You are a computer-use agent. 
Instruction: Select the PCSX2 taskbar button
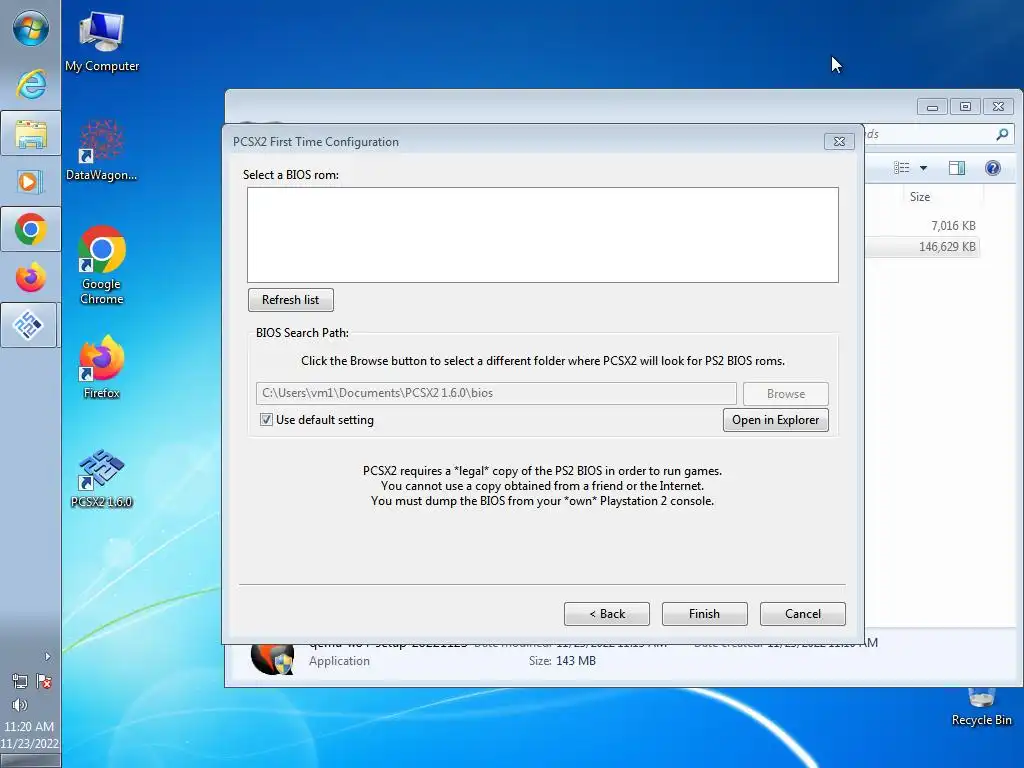click(29, 325)
